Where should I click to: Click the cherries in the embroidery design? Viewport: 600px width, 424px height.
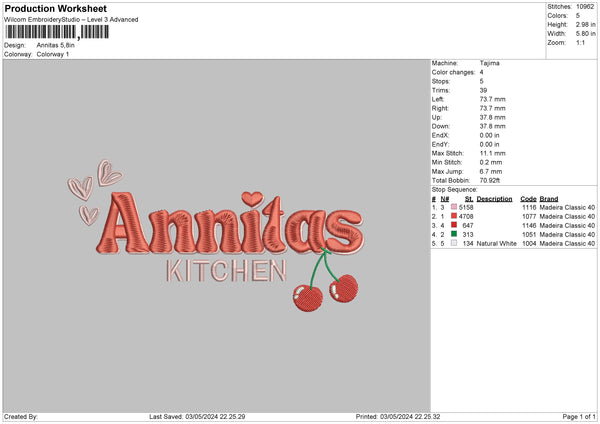[325, 280]
